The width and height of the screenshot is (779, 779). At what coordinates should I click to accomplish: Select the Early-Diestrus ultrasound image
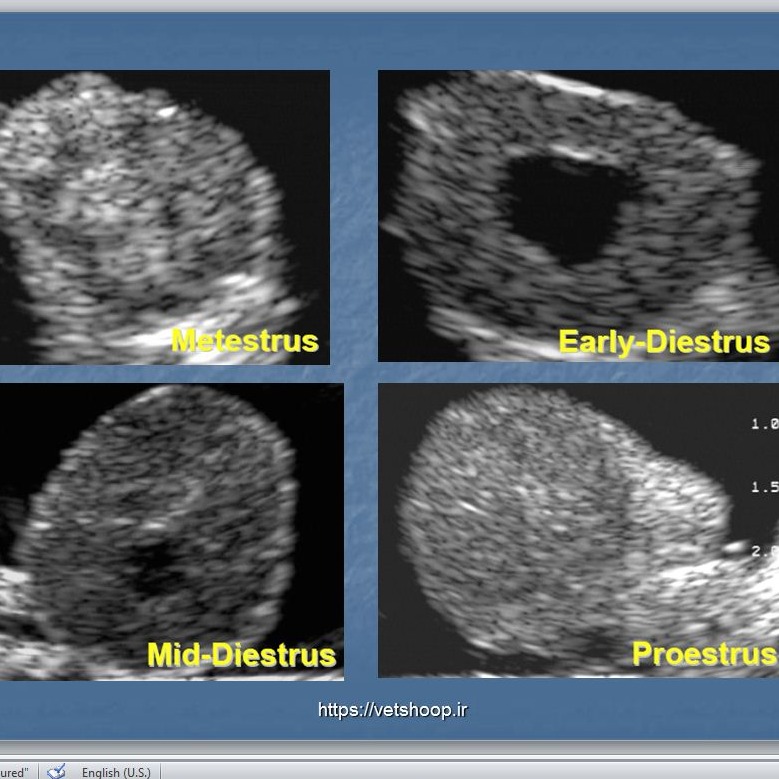coord(578,216)
